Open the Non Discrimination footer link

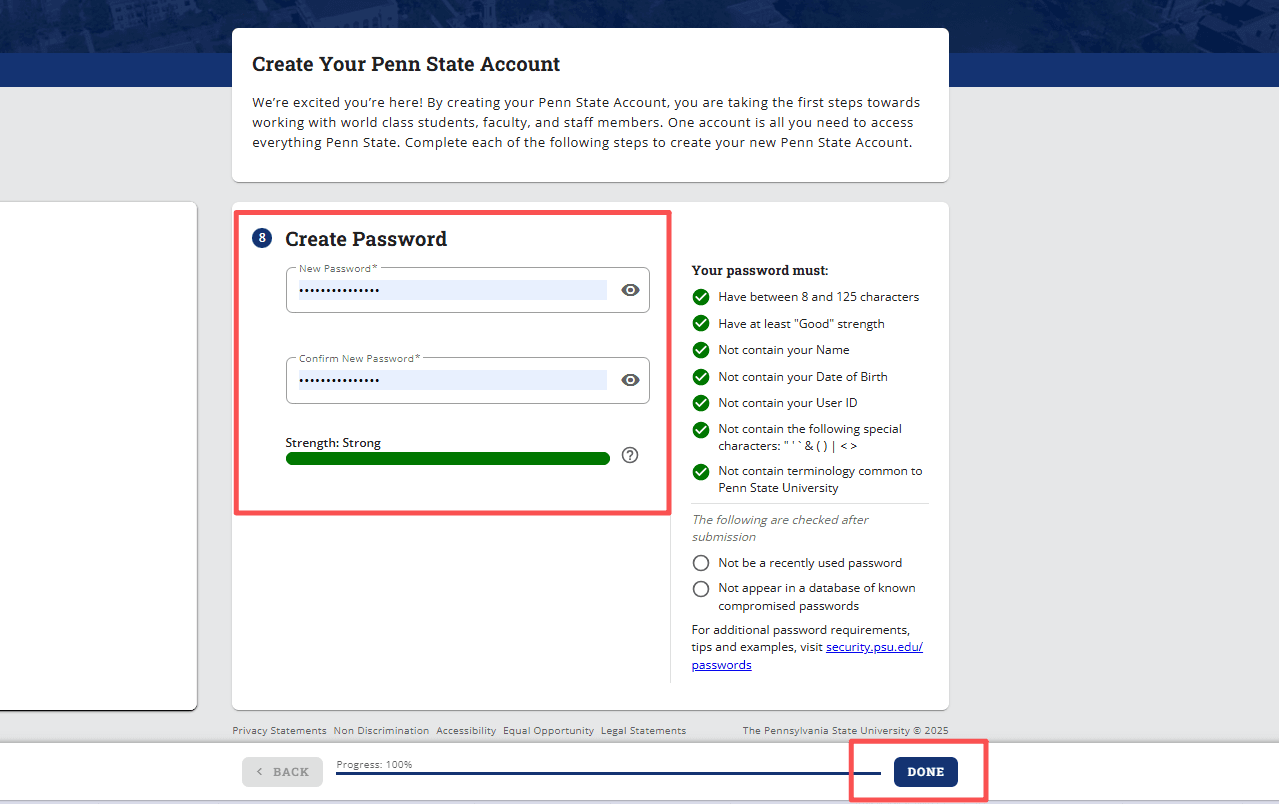[381, 731]
